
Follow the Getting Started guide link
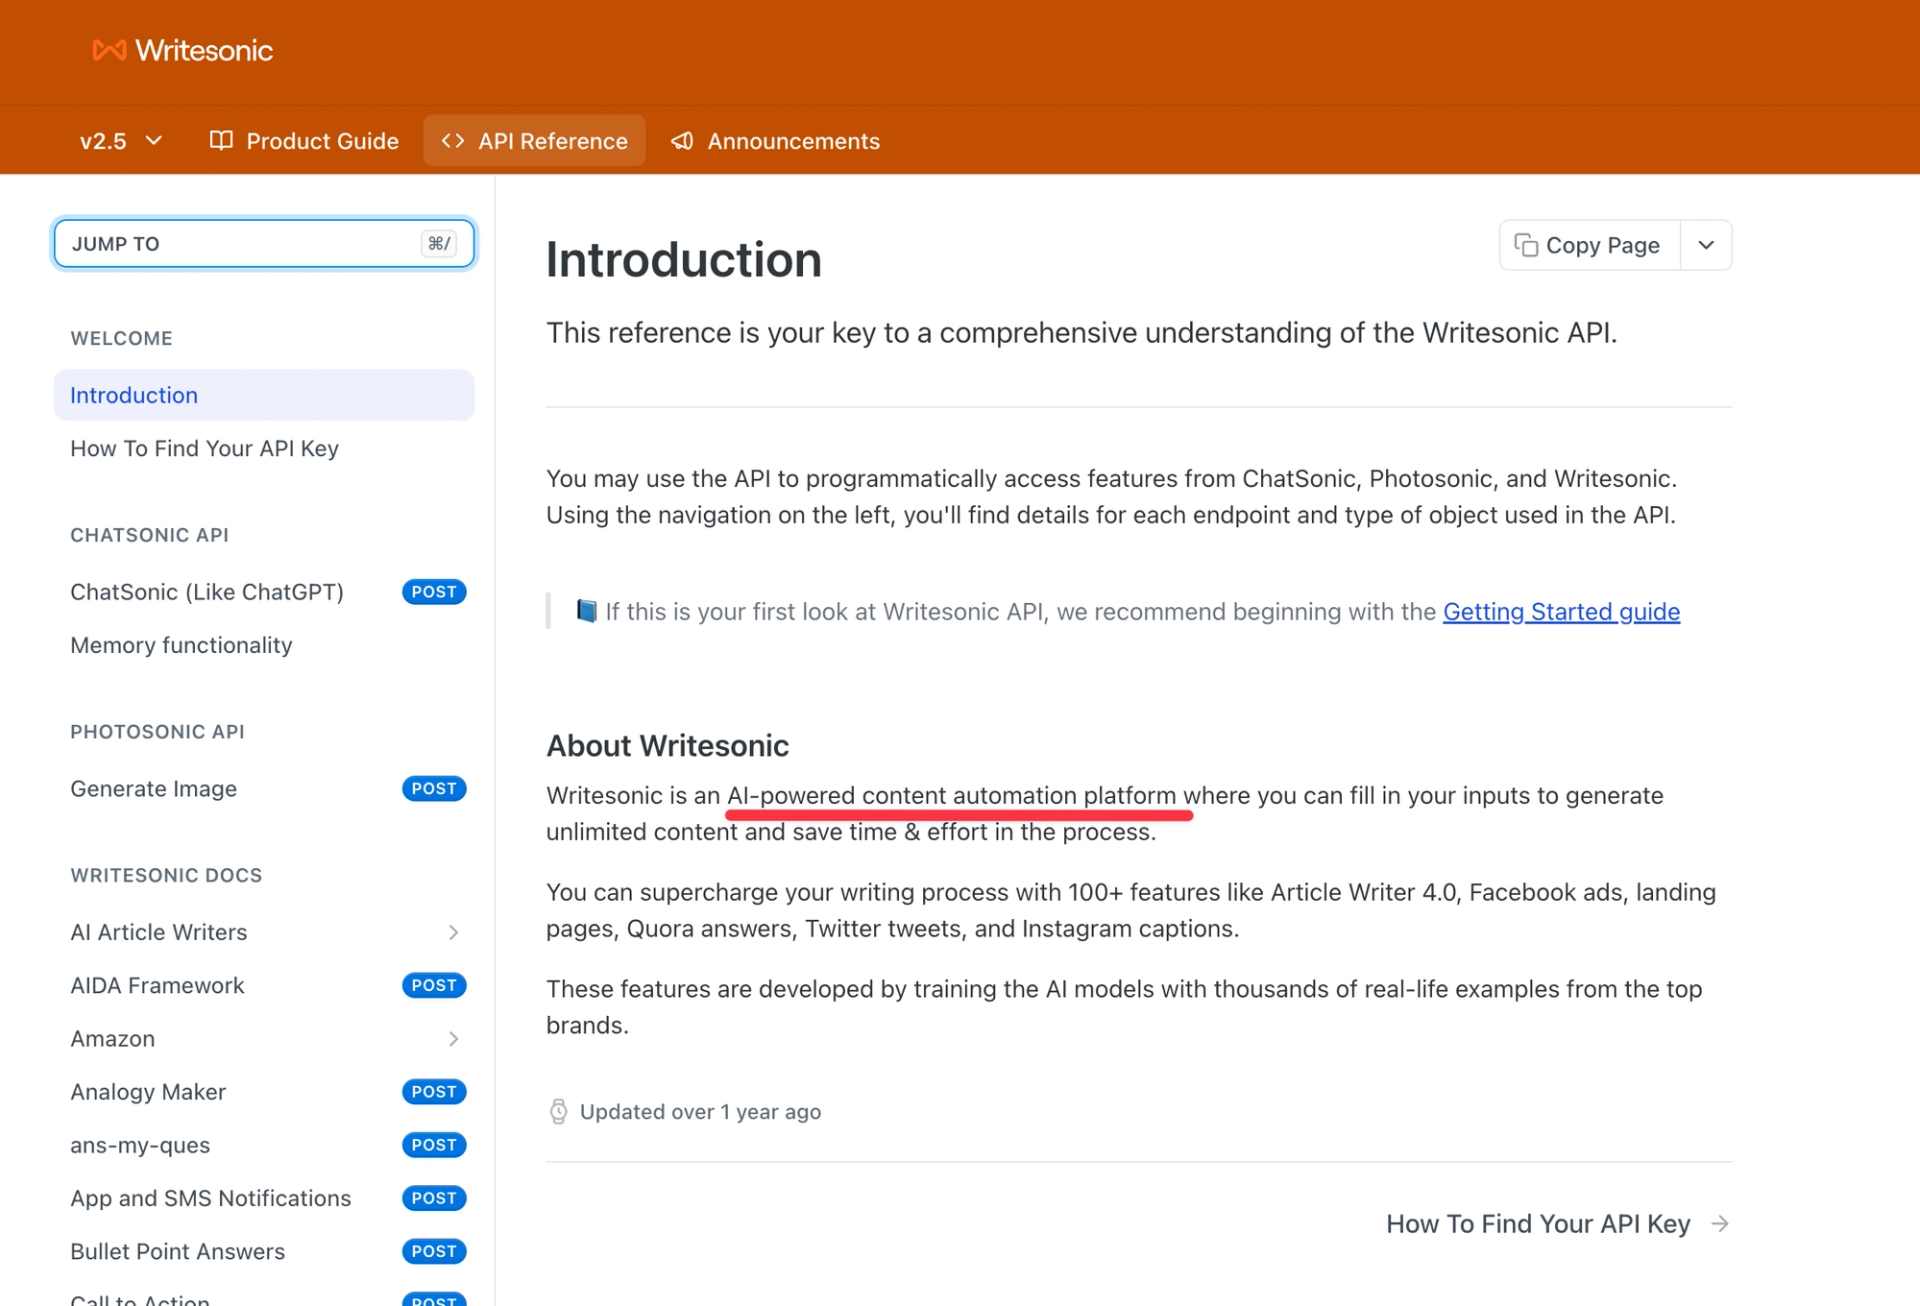pos(1561,612)
